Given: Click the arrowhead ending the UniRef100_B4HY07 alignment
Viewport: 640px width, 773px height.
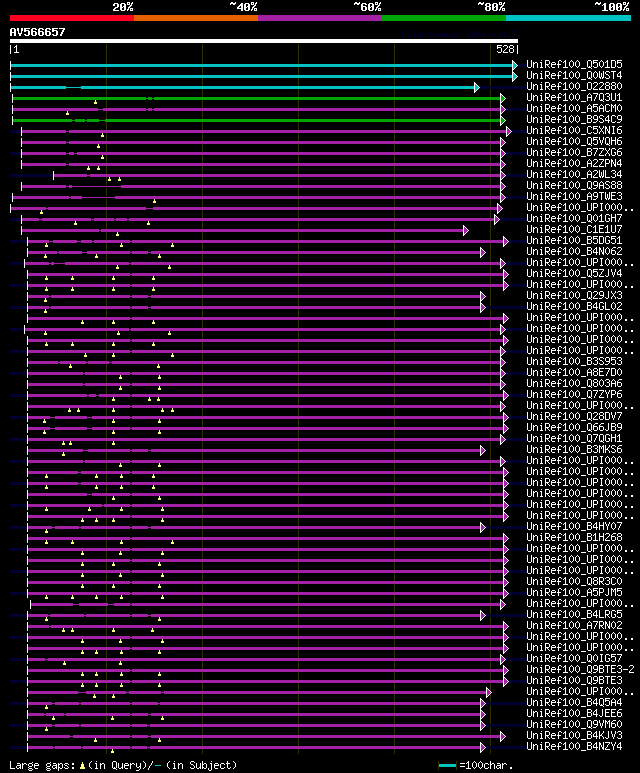Looking at the screenshot, I should [483, 527].
